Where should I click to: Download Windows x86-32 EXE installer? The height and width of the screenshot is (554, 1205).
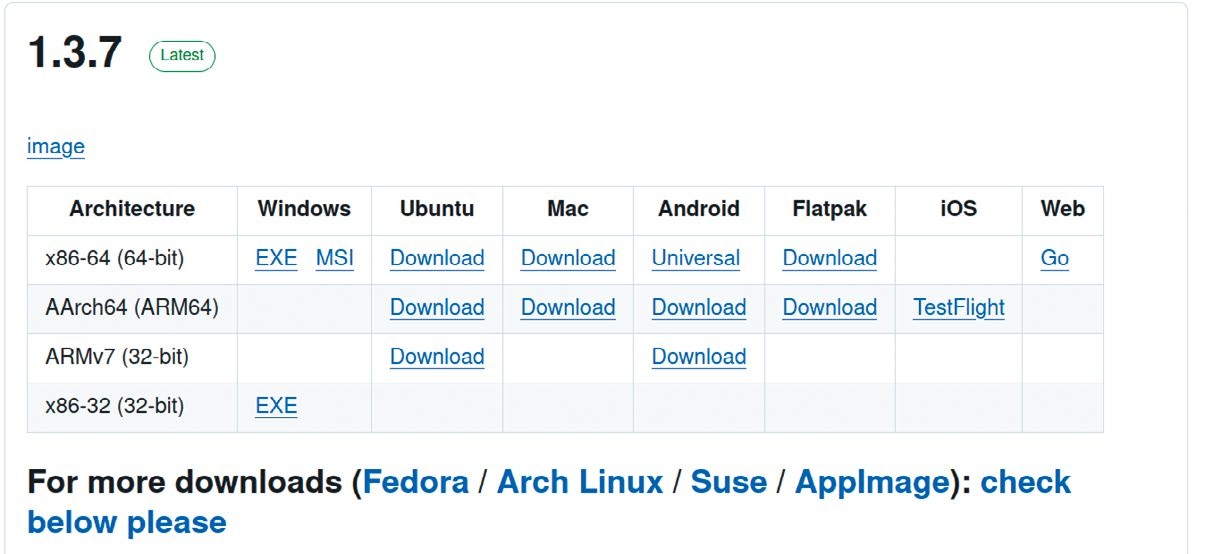click(x=276, y=406)
